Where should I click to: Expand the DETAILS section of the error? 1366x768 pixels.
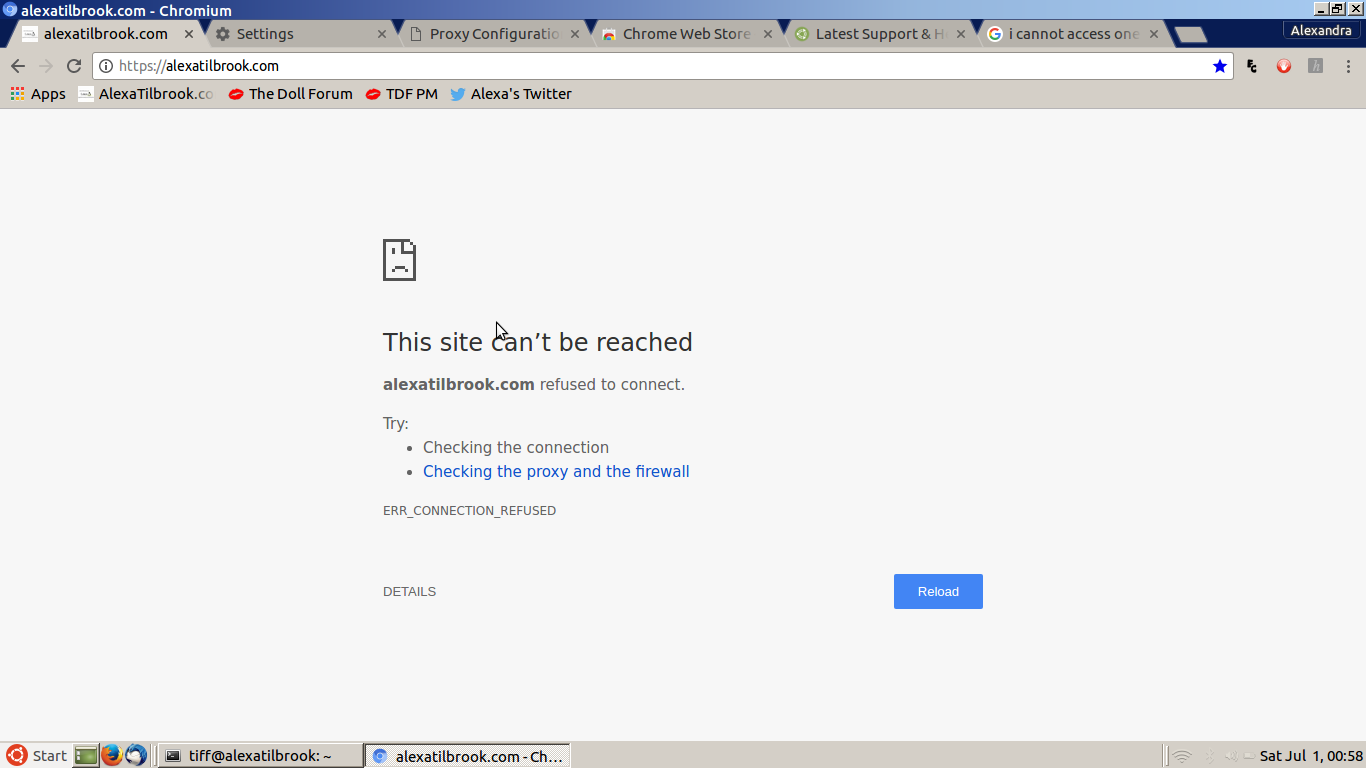(x=409, y=592)
